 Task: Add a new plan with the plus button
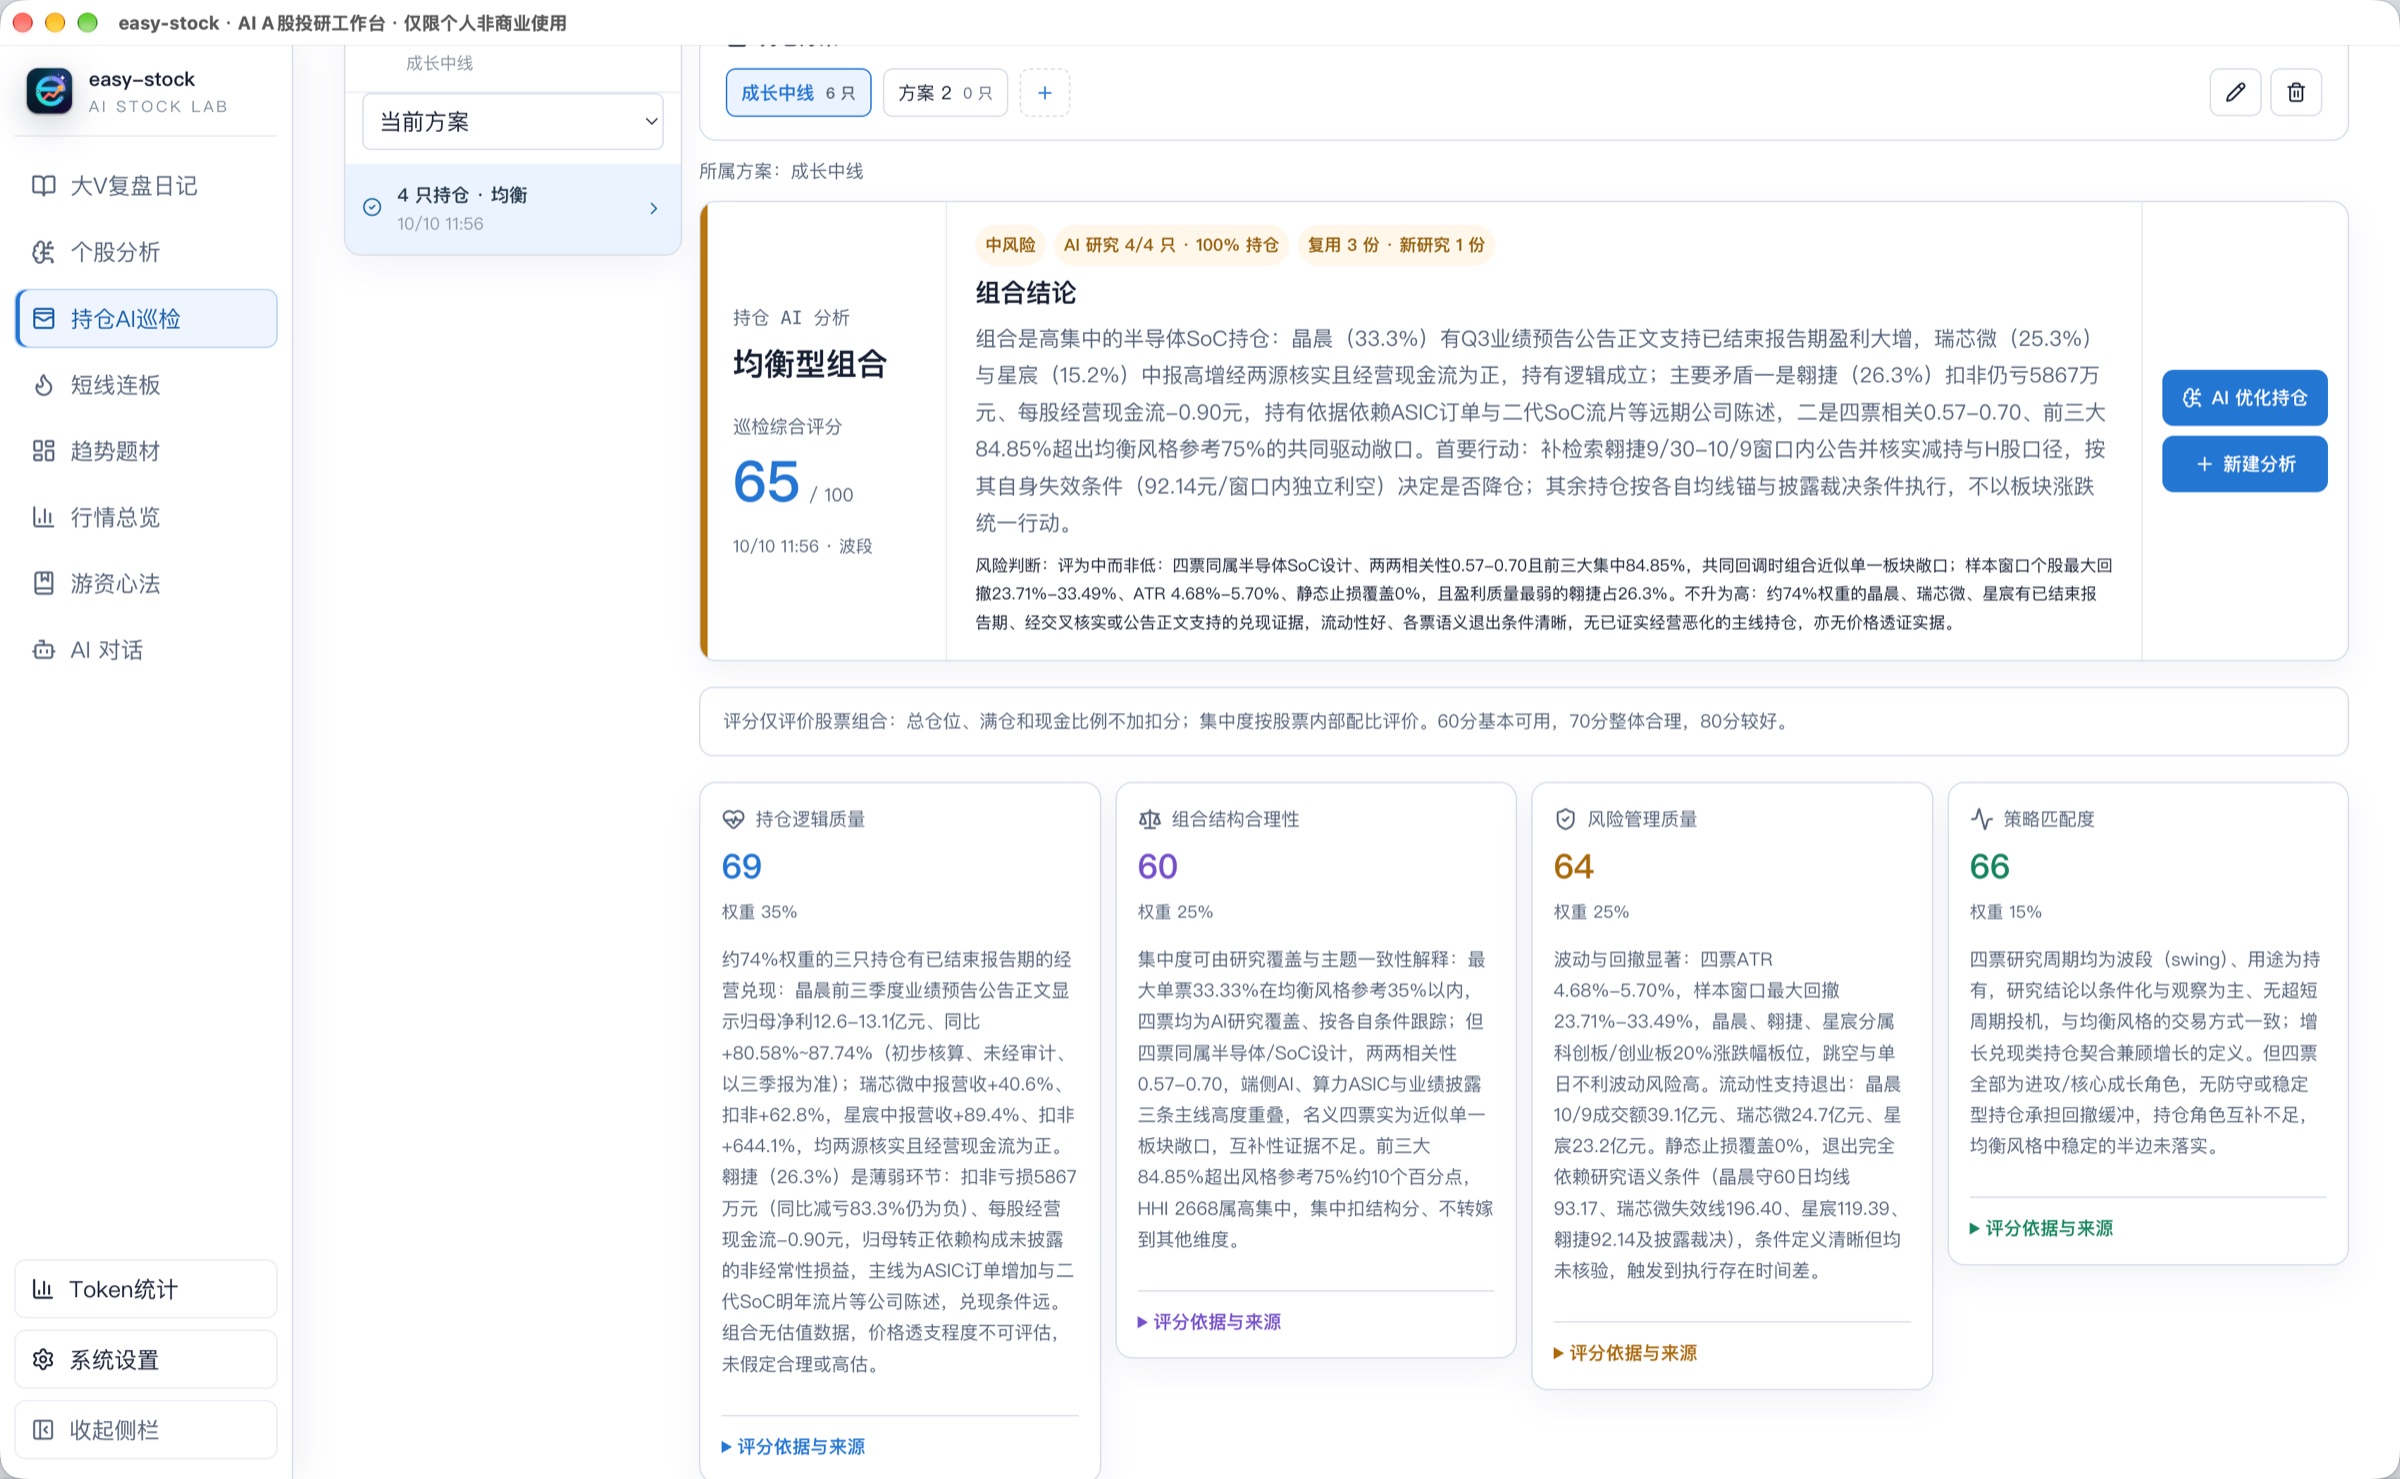pyautogui.click(x=1044, y=93)
